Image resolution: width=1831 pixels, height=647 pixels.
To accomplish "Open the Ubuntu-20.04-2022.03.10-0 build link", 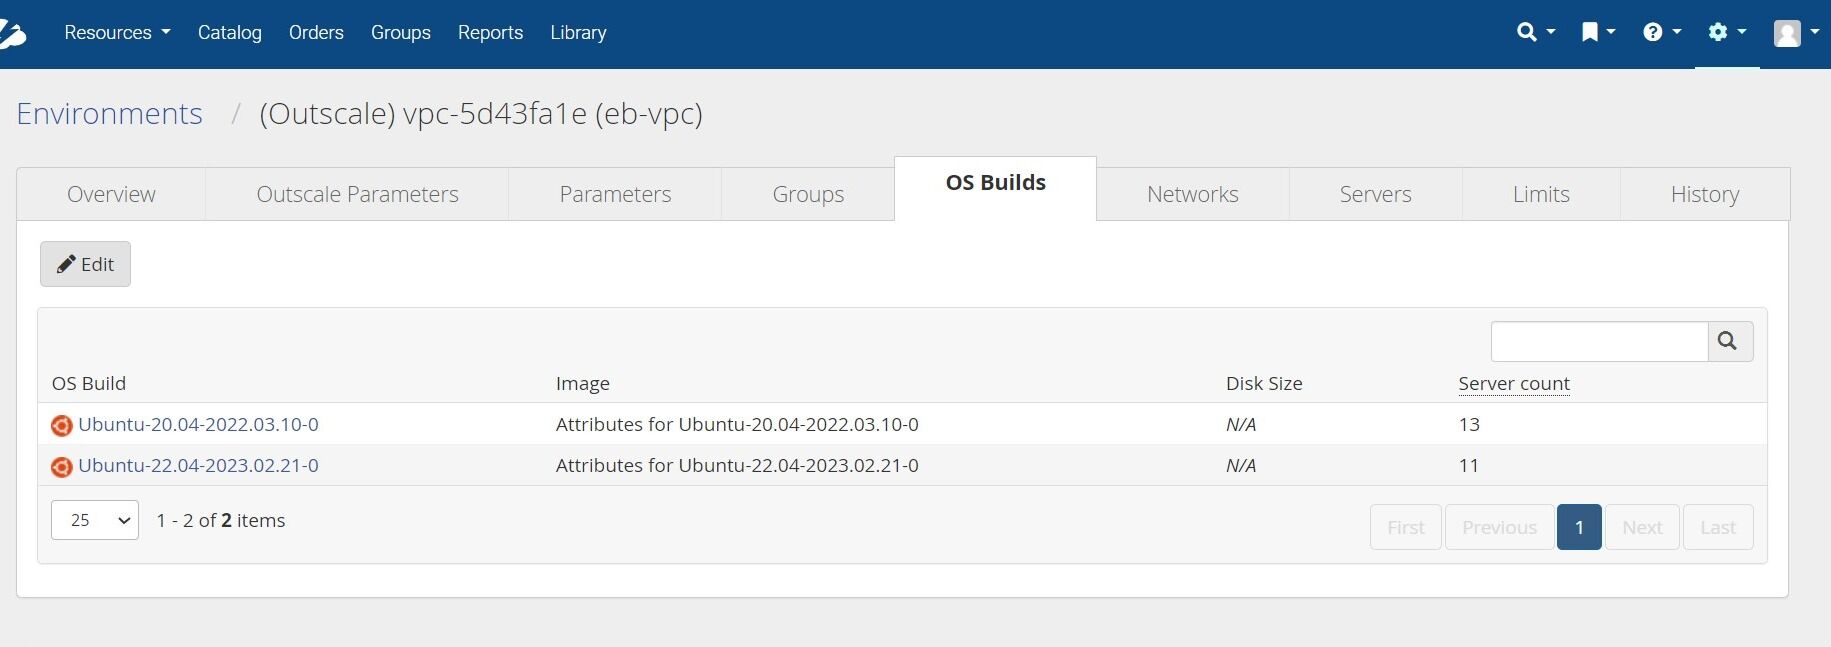I will point(198,425).
